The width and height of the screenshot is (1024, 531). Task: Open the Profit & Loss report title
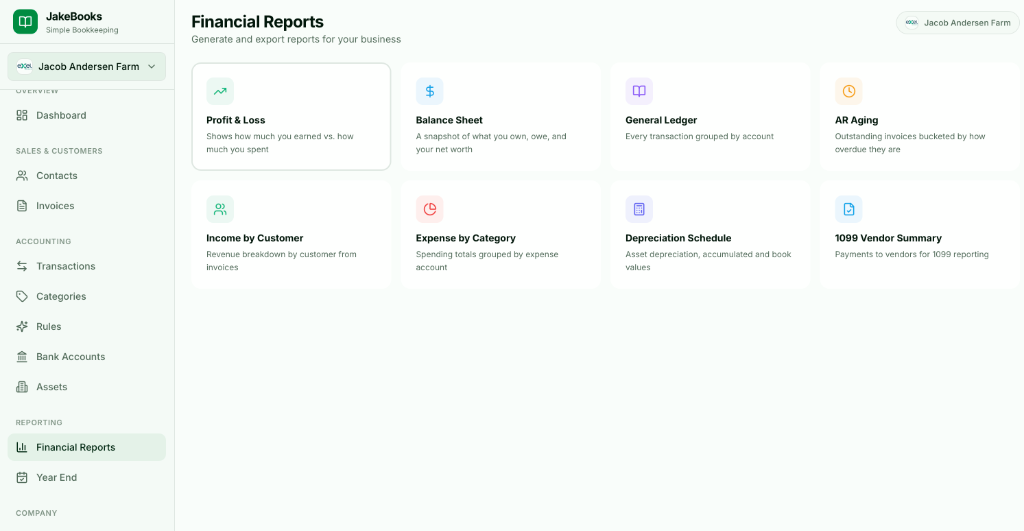pos(236,120)
